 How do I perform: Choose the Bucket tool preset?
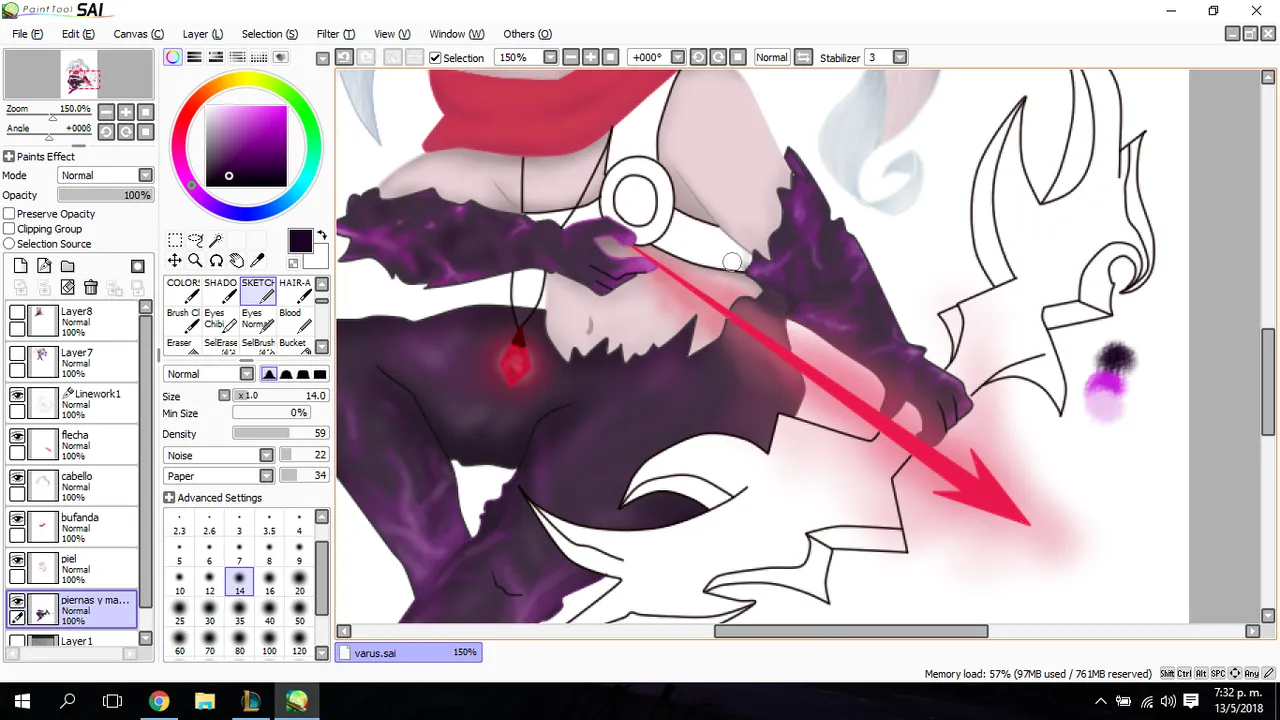296,346
